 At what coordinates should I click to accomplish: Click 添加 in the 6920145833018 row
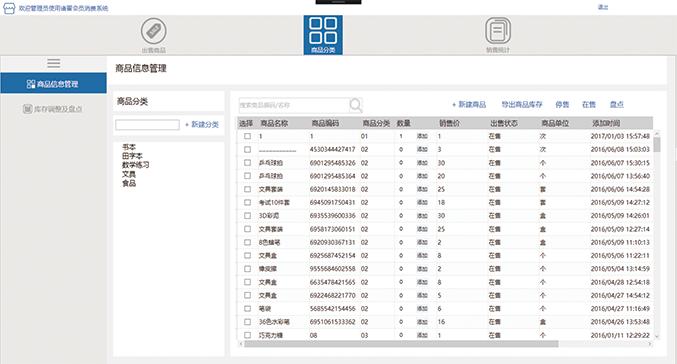click(422, 189)
